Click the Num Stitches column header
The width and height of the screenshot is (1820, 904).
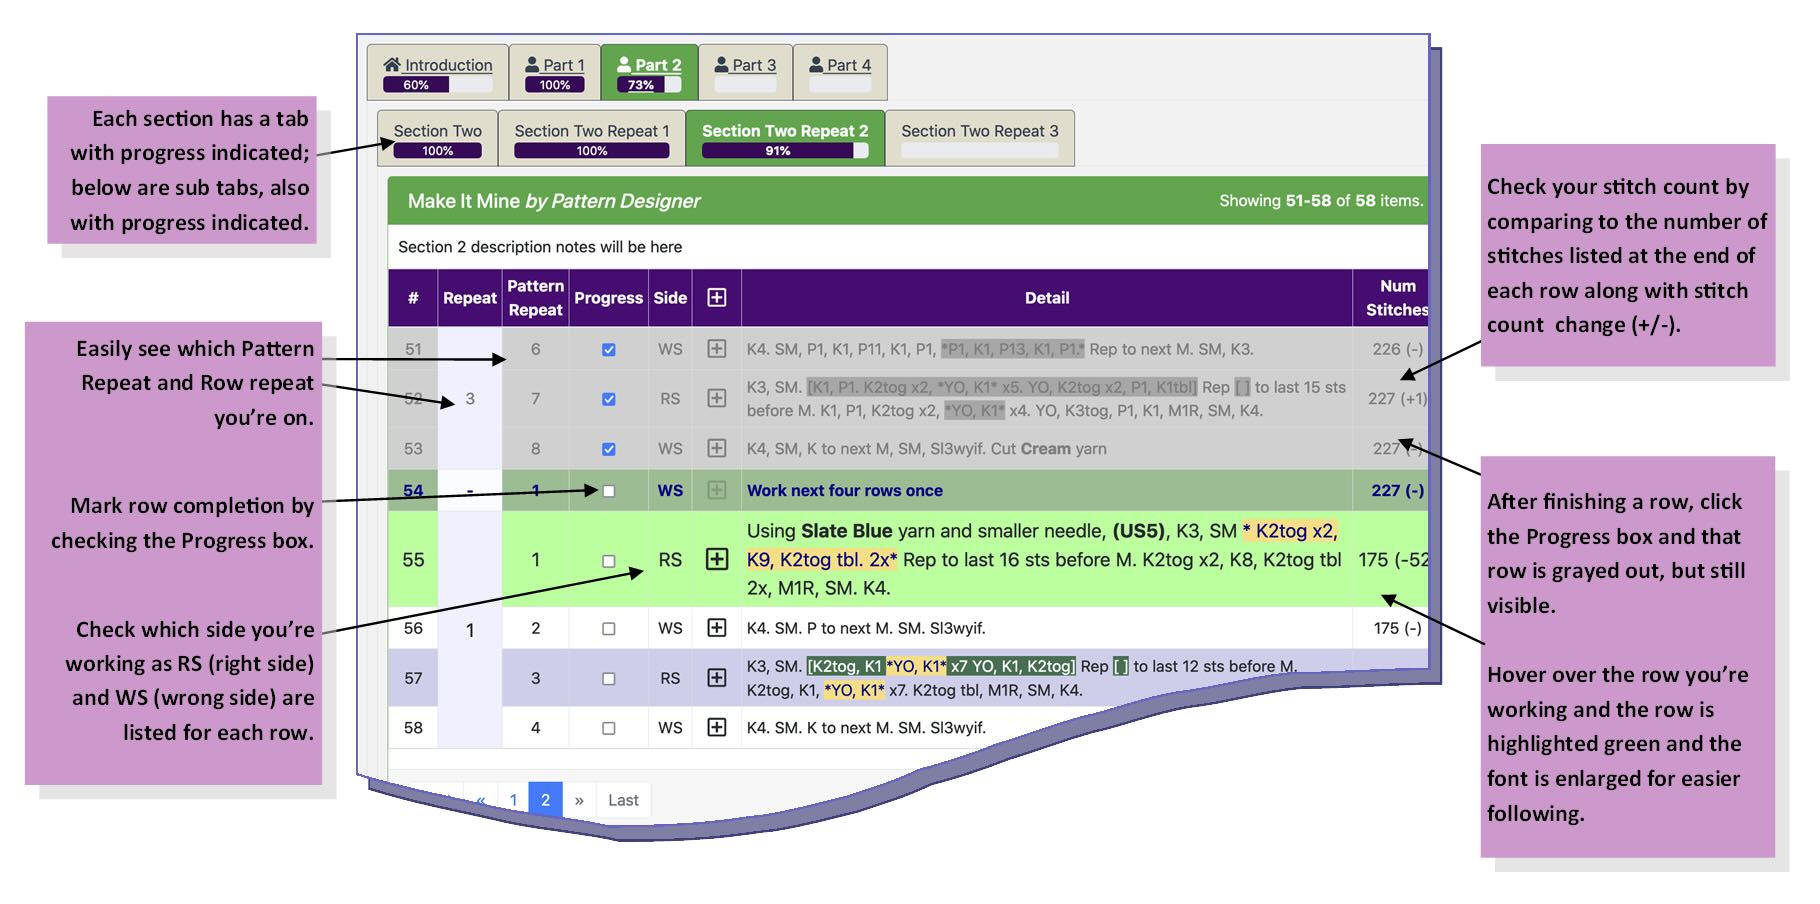(x=1396, y=298)
